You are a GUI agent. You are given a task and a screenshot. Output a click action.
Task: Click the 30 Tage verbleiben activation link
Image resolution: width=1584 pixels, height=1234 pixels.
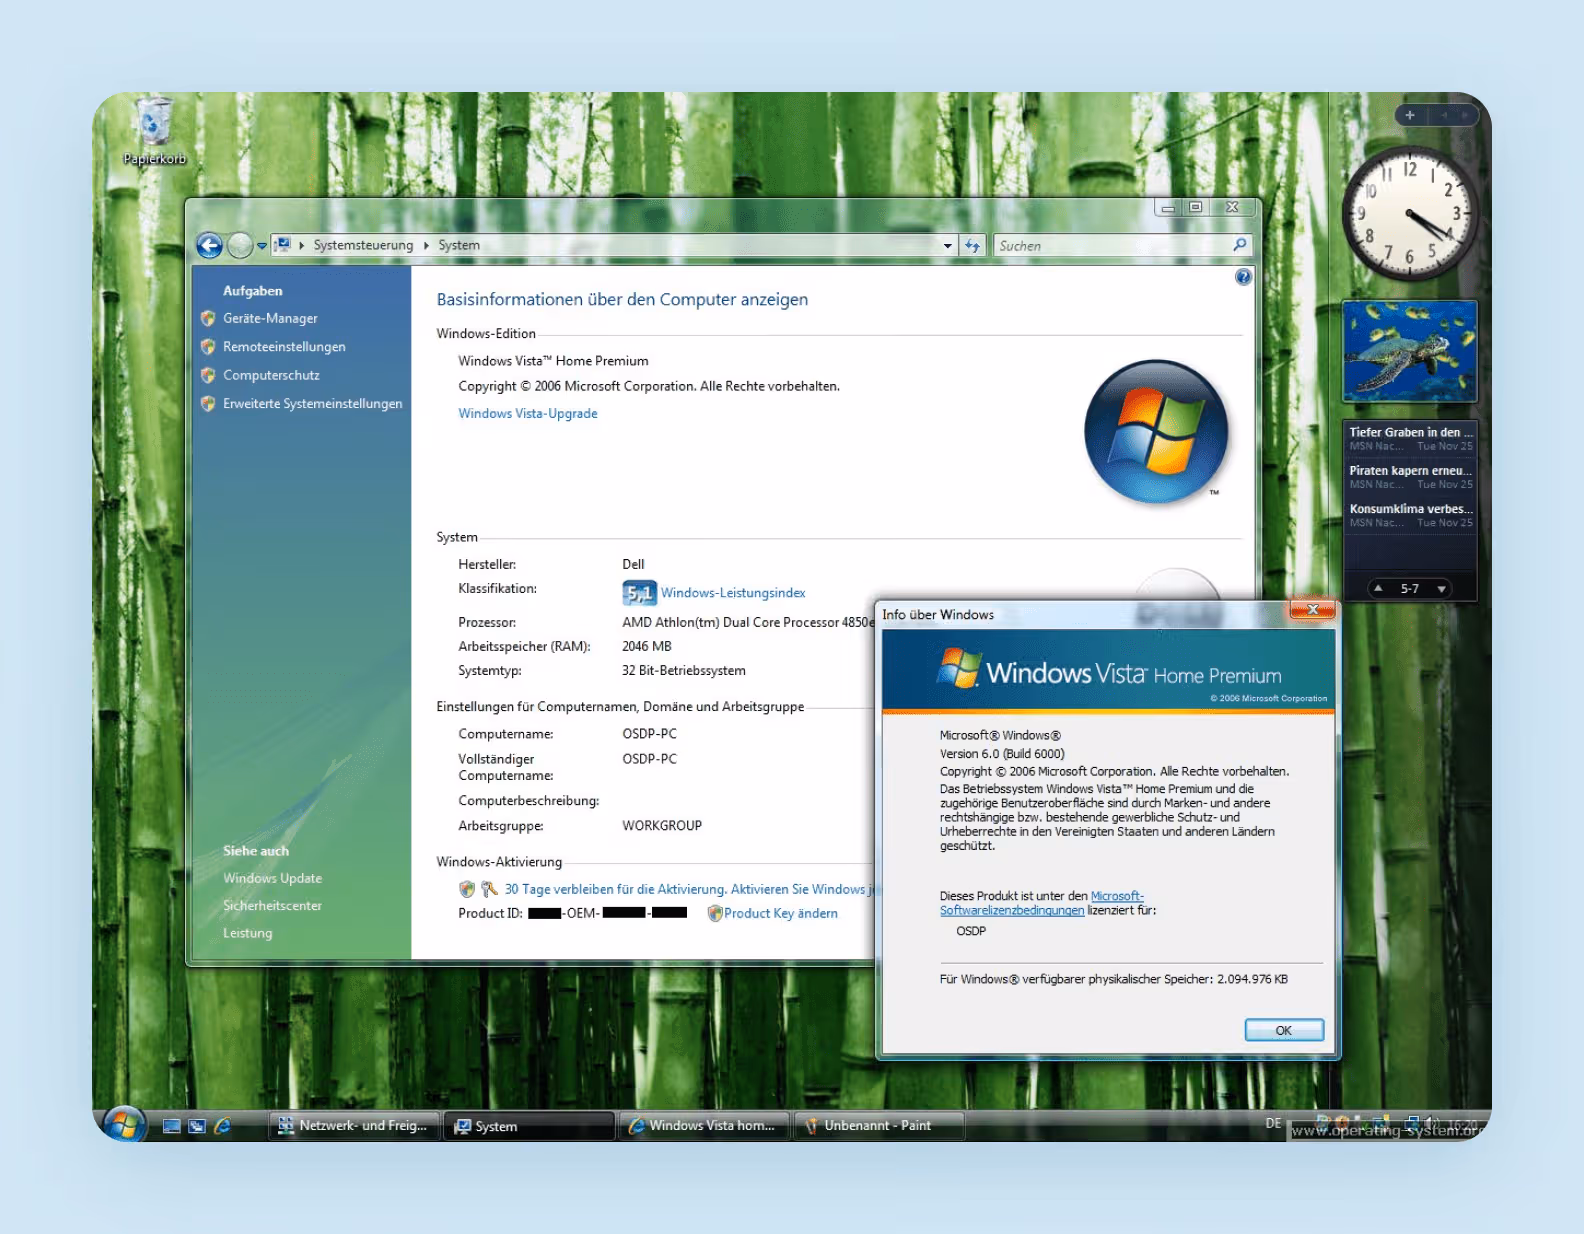tap(689, 889)
